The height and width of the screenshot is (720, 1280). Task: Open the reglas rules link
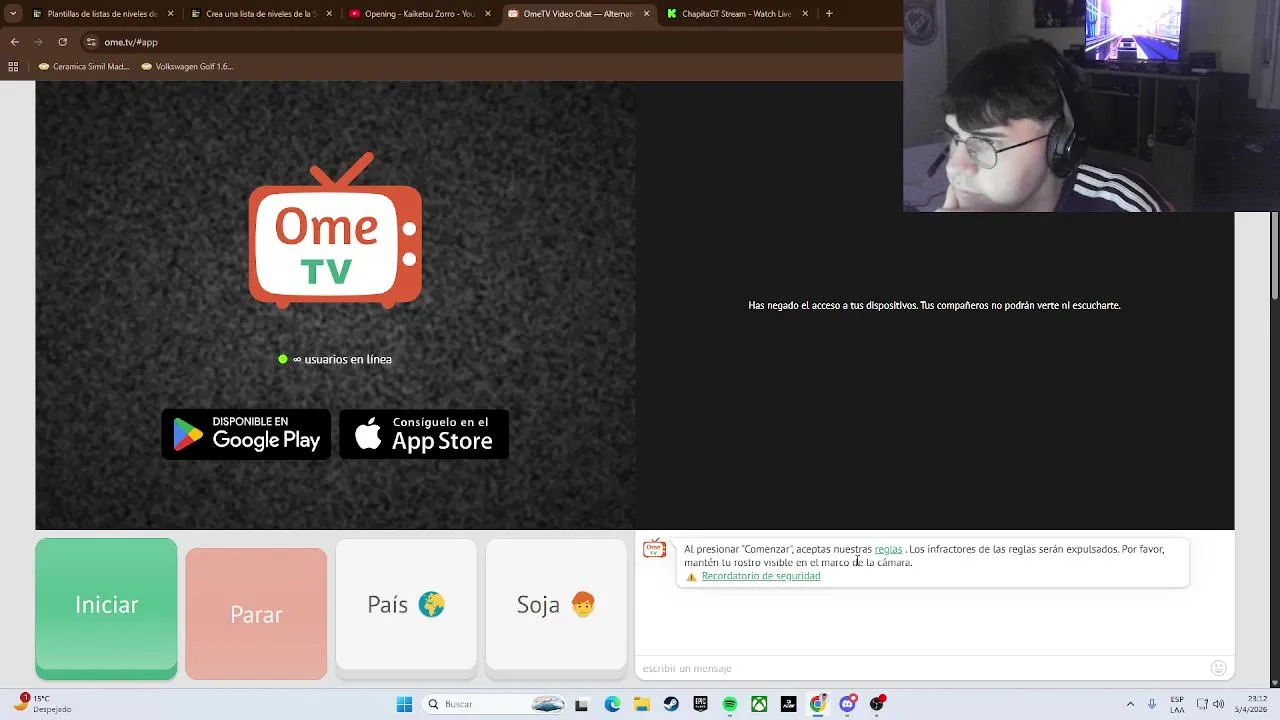tap(888, 549)
